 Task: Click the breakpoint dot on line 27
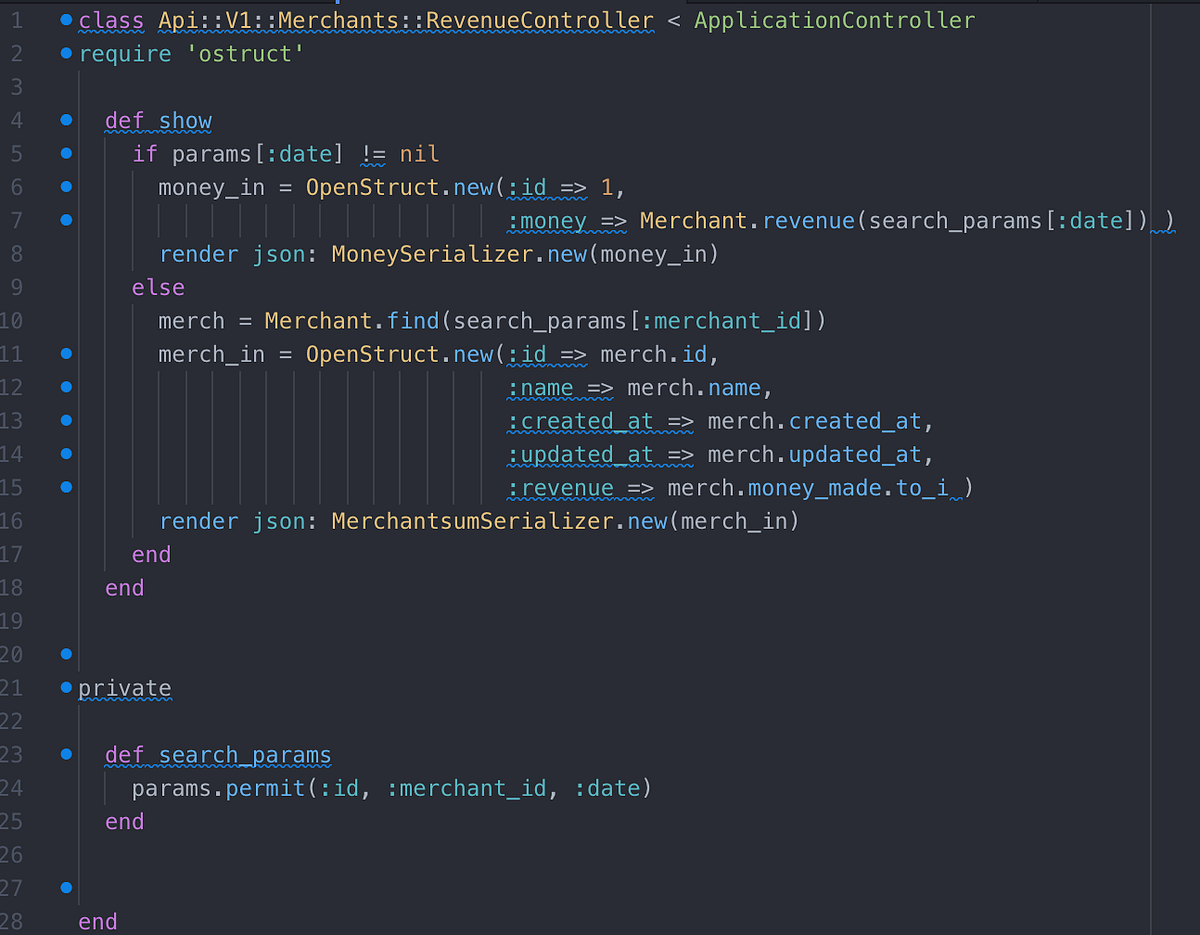[x=66, y=887]
